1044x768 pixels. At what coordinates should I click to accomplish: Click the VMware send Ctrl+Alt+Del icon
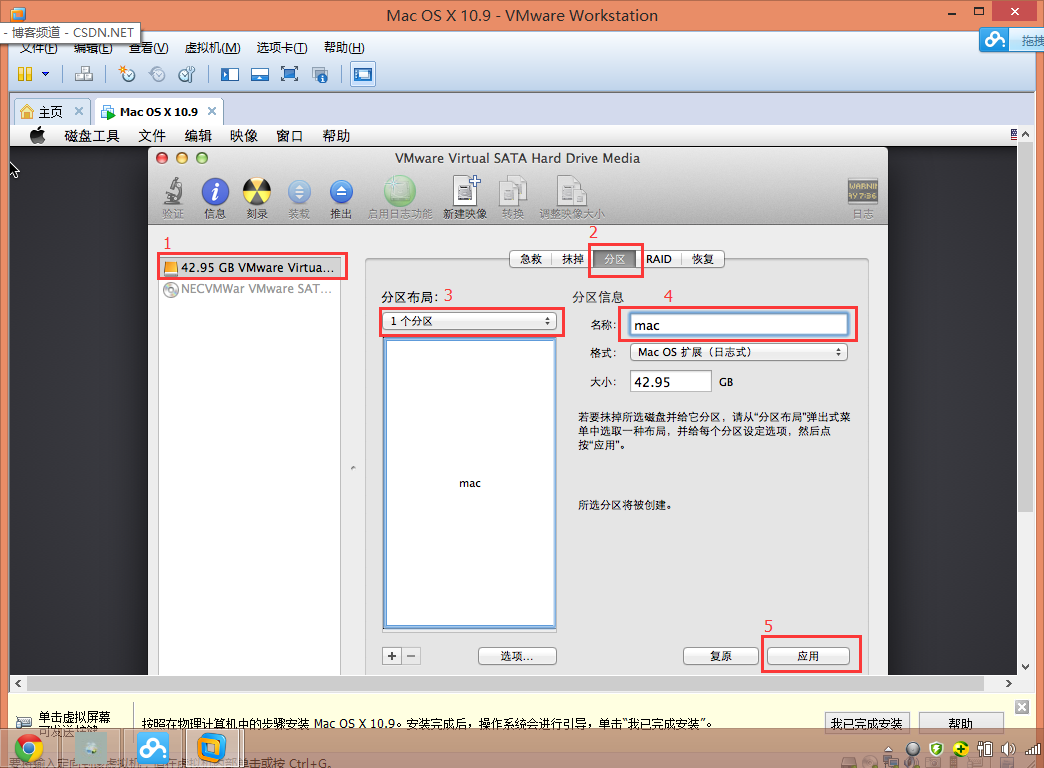84,74
